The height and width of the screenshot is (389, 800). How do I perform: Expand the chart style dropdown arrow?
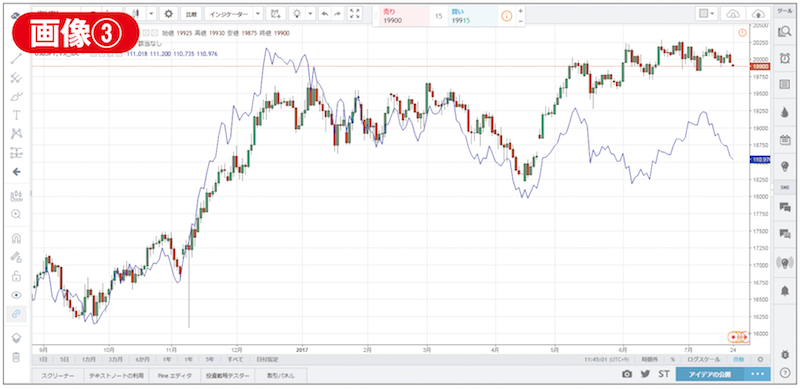click(x=151, y=13)
